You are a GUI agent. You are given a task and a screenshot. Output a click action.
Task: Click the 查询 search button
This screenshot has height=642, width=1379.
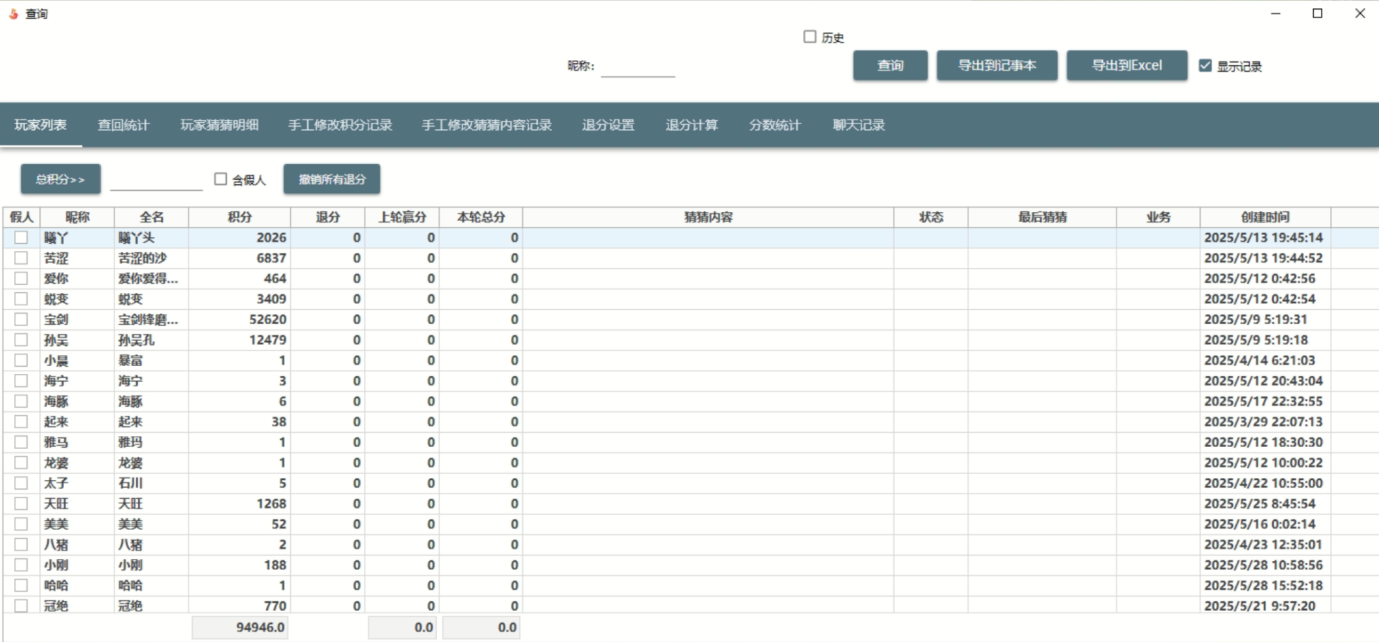(890, 66)
